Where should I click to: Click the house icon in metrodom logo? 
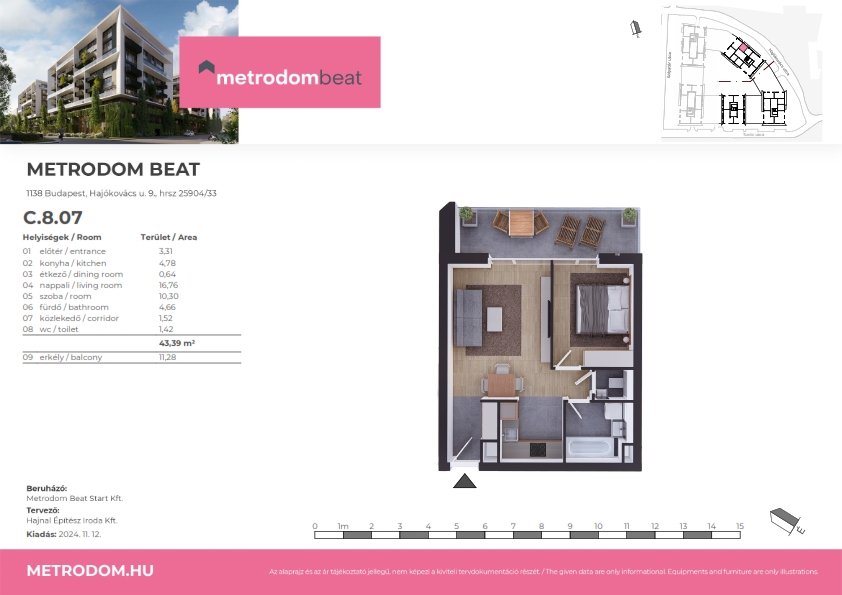click(x=206, y=67)
